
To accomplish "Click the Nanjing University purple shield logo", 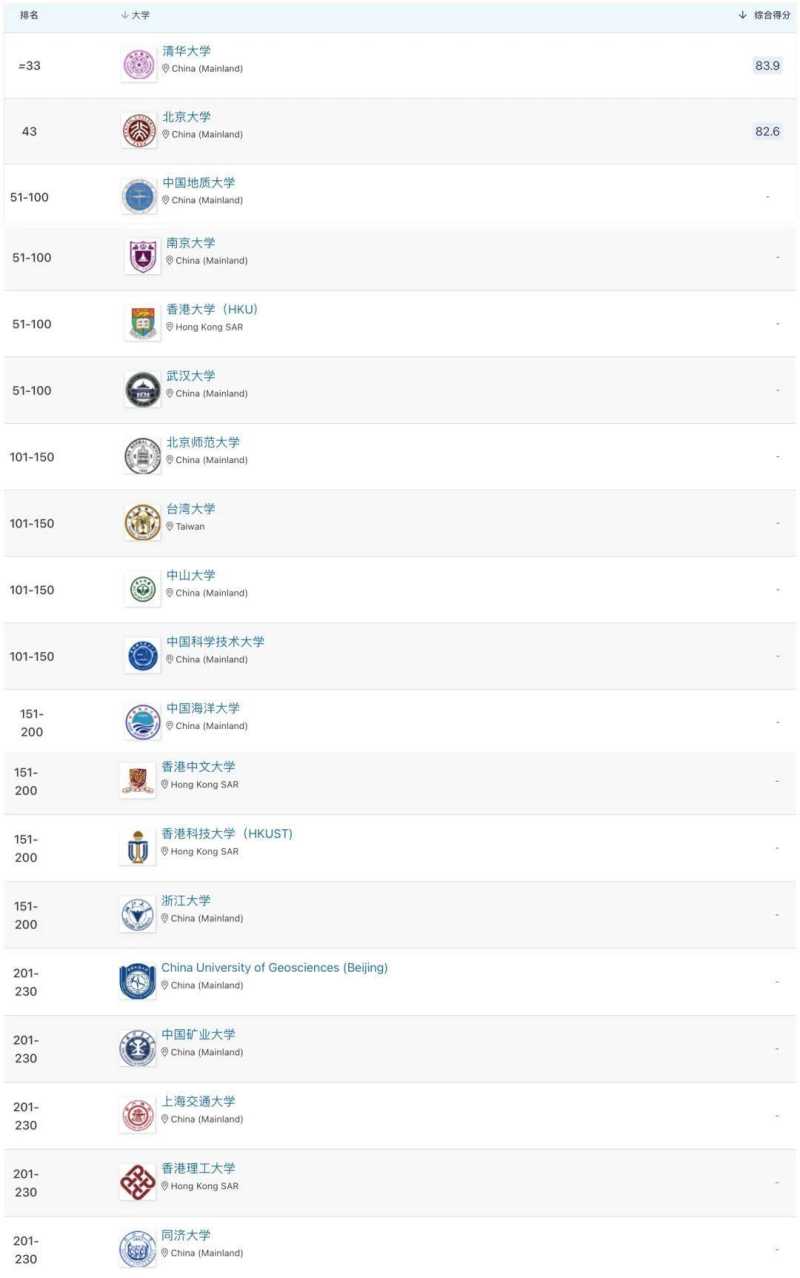I will coord(142,257).
